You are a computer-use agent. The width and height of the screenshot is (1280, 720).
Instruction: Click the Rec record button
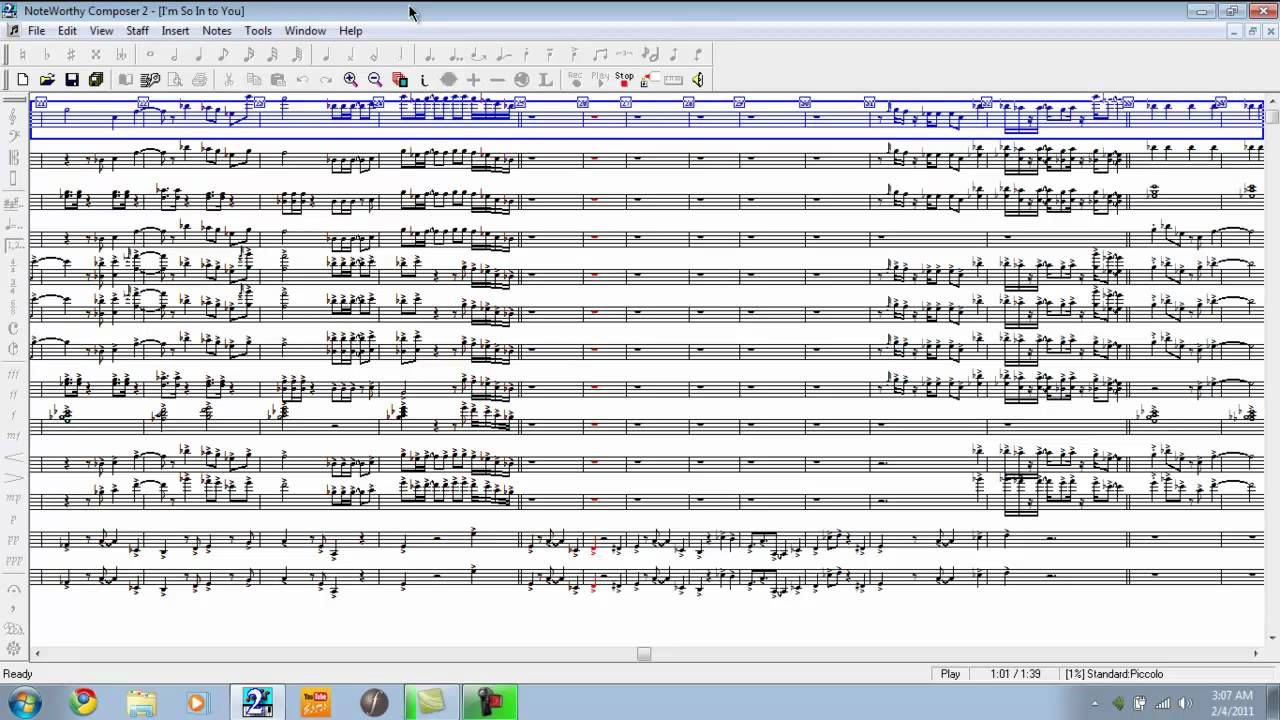575,80
